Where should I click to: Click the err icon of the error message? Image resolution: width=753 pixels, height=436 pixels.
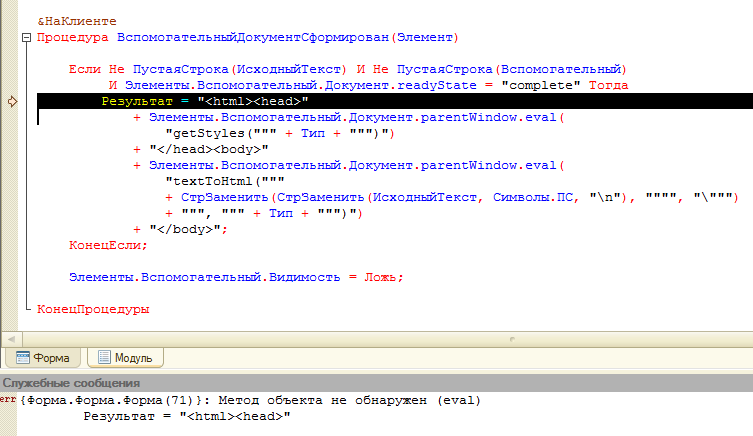8,400
